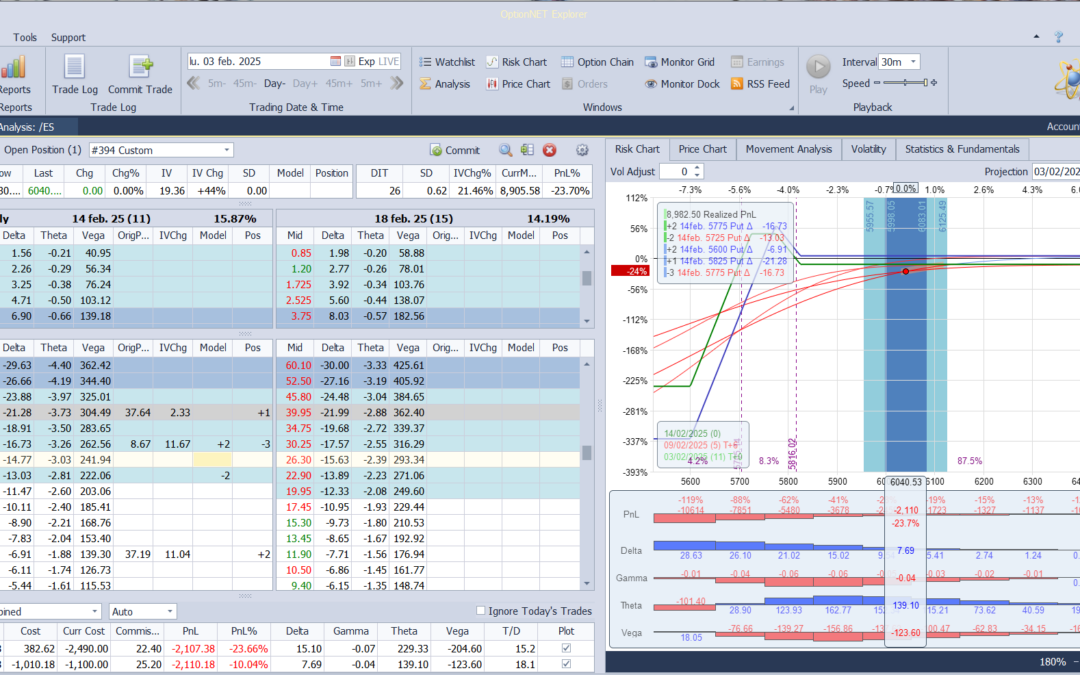Open the Support menu
This screenshot has width=1080, height=675.
[x=68, y=38]
